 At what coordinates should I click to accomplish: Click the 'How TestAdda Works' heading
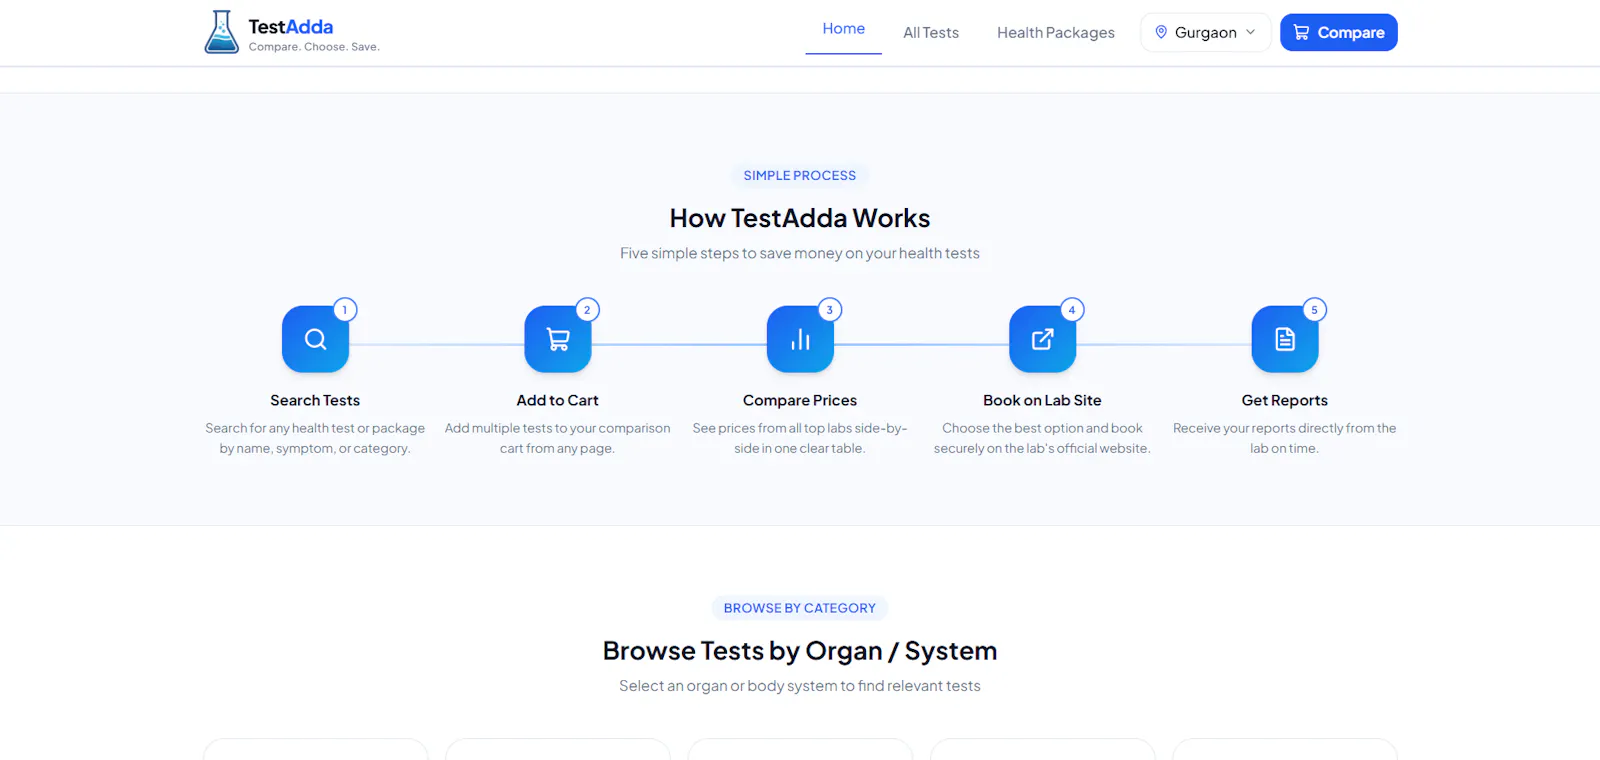point(800,218)
